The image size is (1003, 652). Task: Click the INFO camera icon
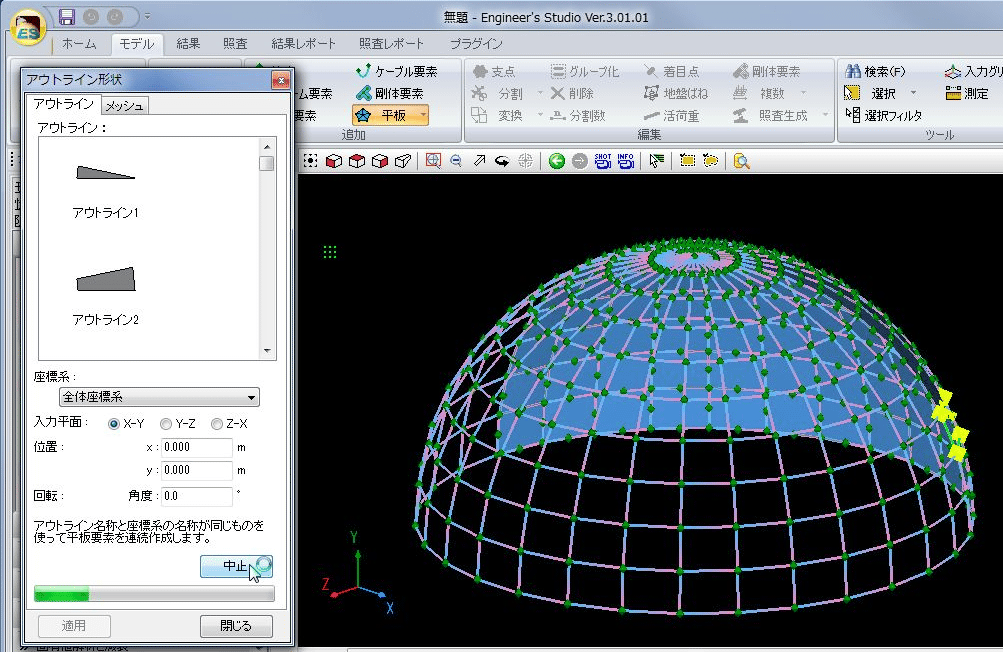pos(626,161)
